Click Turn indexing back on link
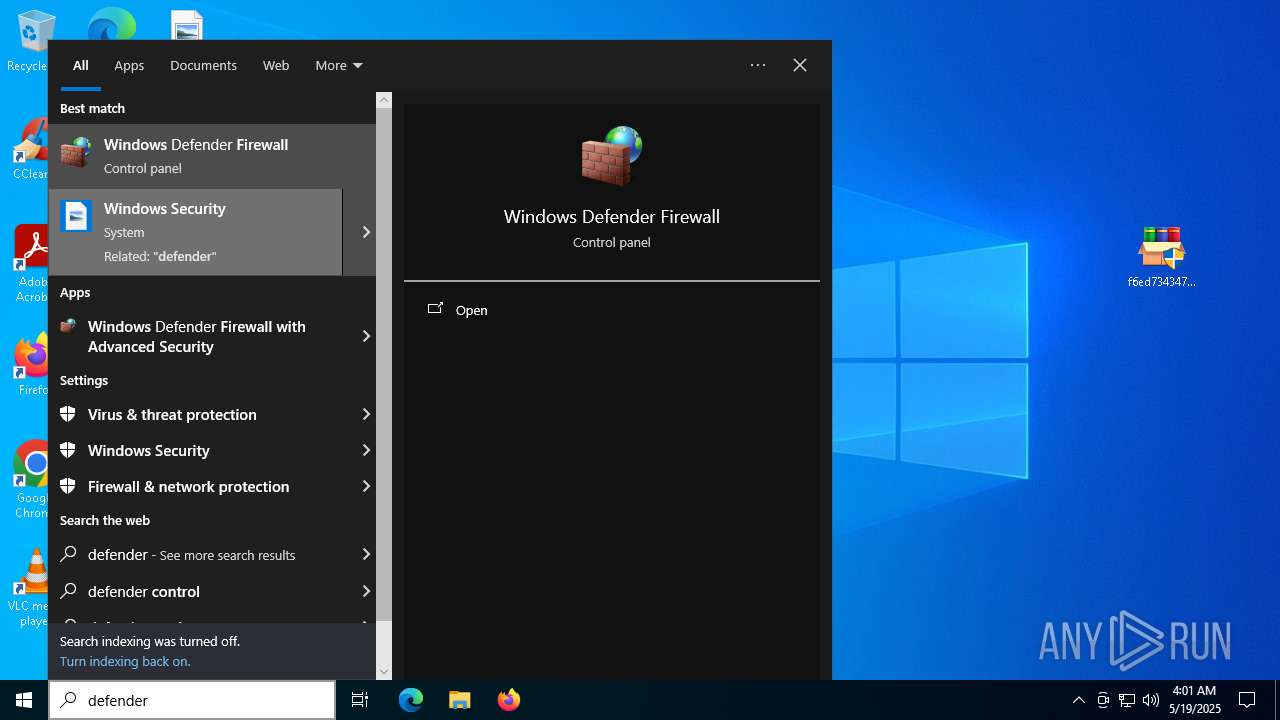 coord(125,661)
